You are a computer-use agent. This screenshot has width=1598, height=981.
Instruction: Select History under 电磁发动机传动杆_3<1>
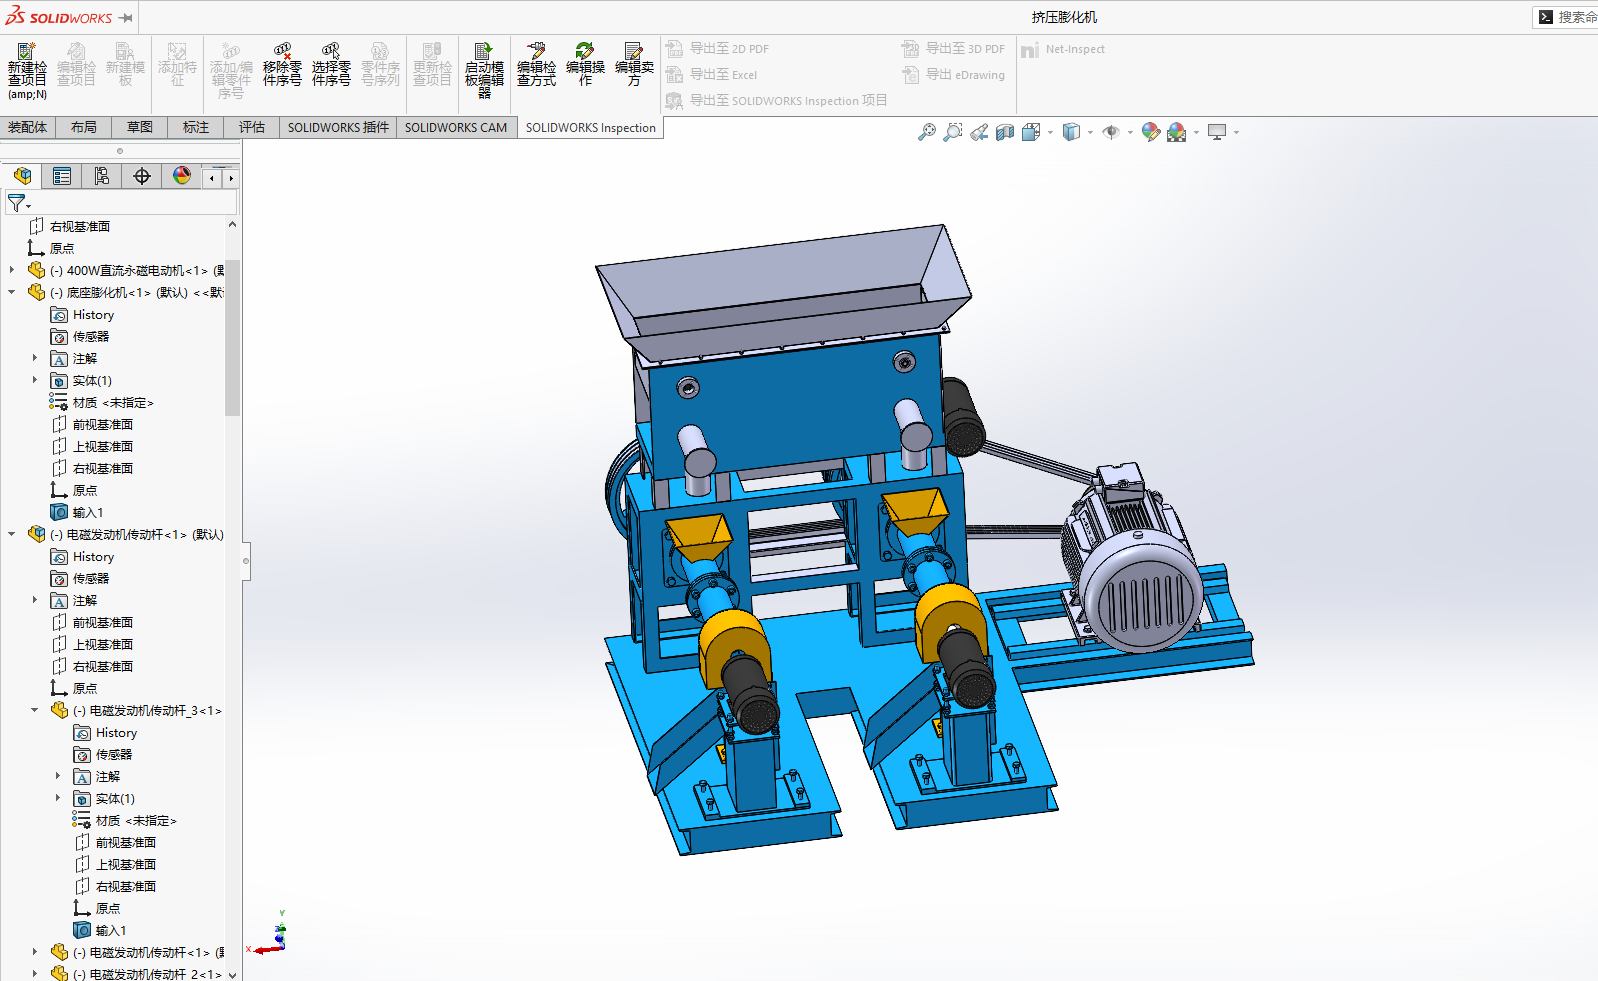click(105, 732)
